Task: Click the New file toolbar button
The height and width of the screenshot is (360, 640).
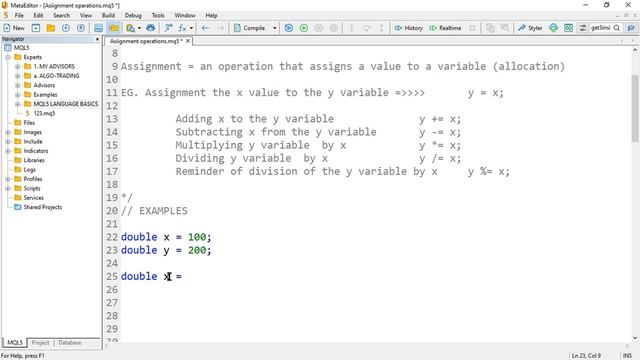Action: (13, 28)
